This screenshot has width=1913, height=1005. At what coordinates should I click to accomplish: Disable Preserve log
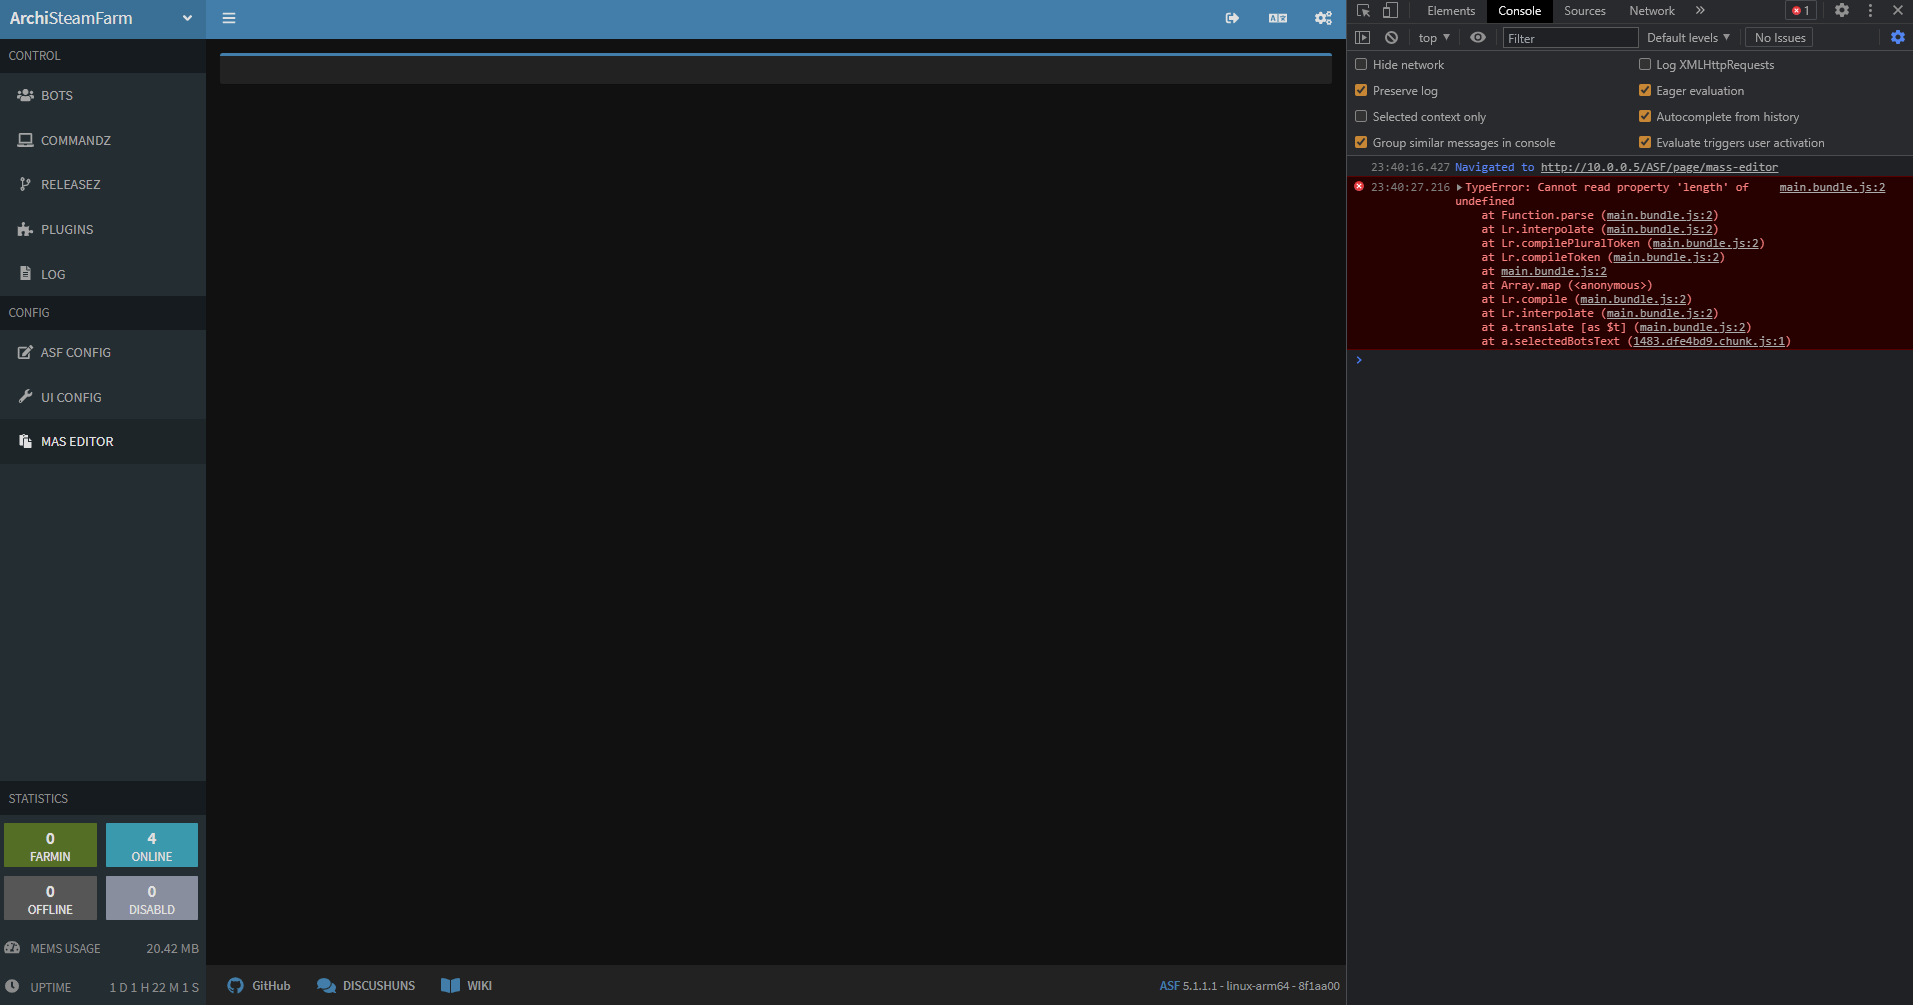(x=1361, y=90)
